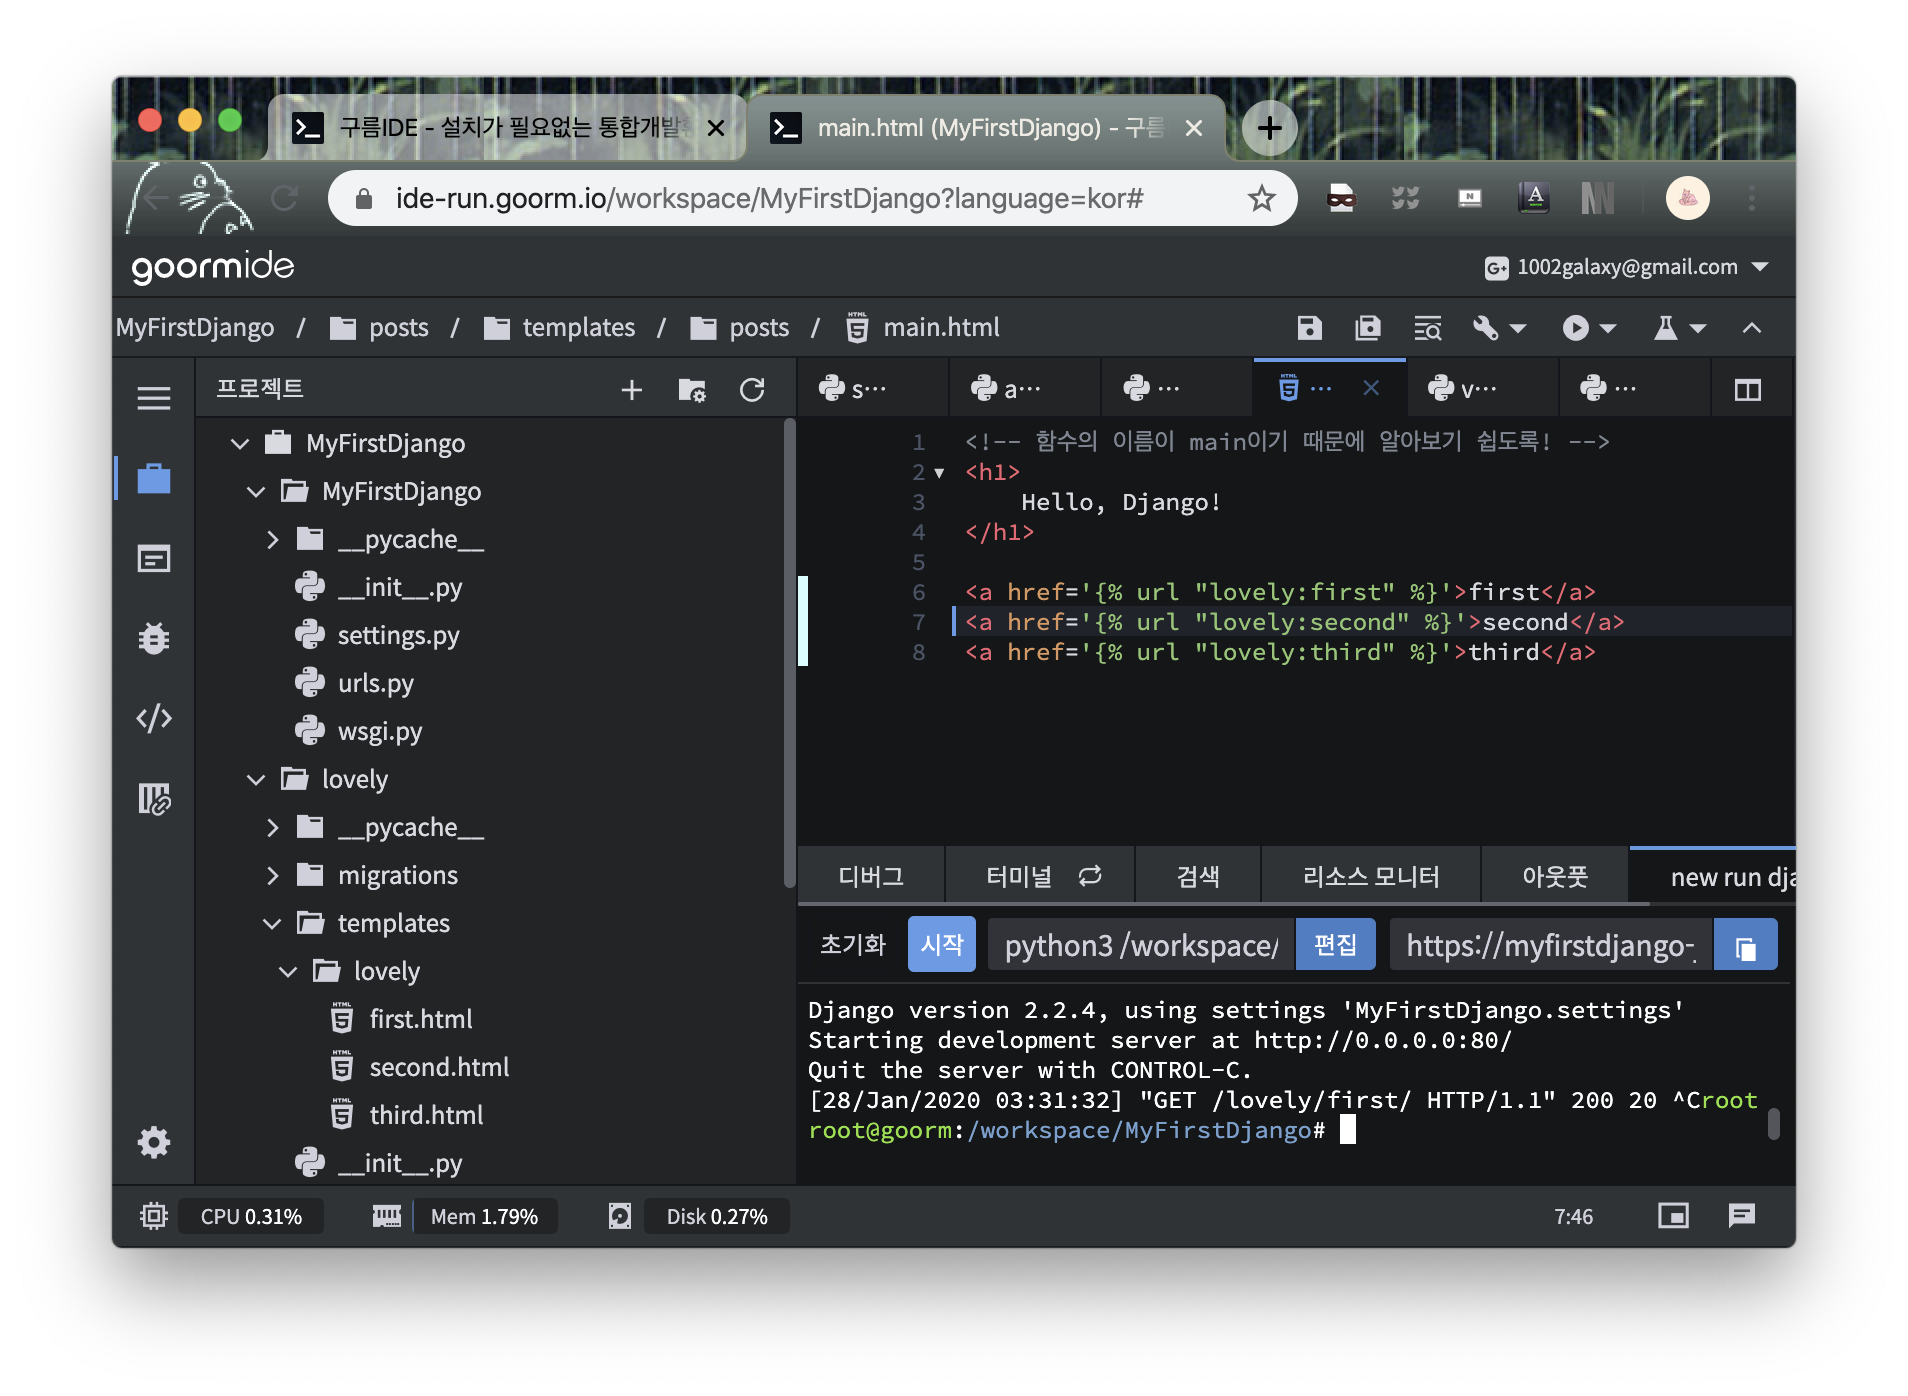Screen dimensions: 1908x1396
Task: Select the project briefcase icon in sidebar
Action: pyautogui.click(x=153, y=478)
